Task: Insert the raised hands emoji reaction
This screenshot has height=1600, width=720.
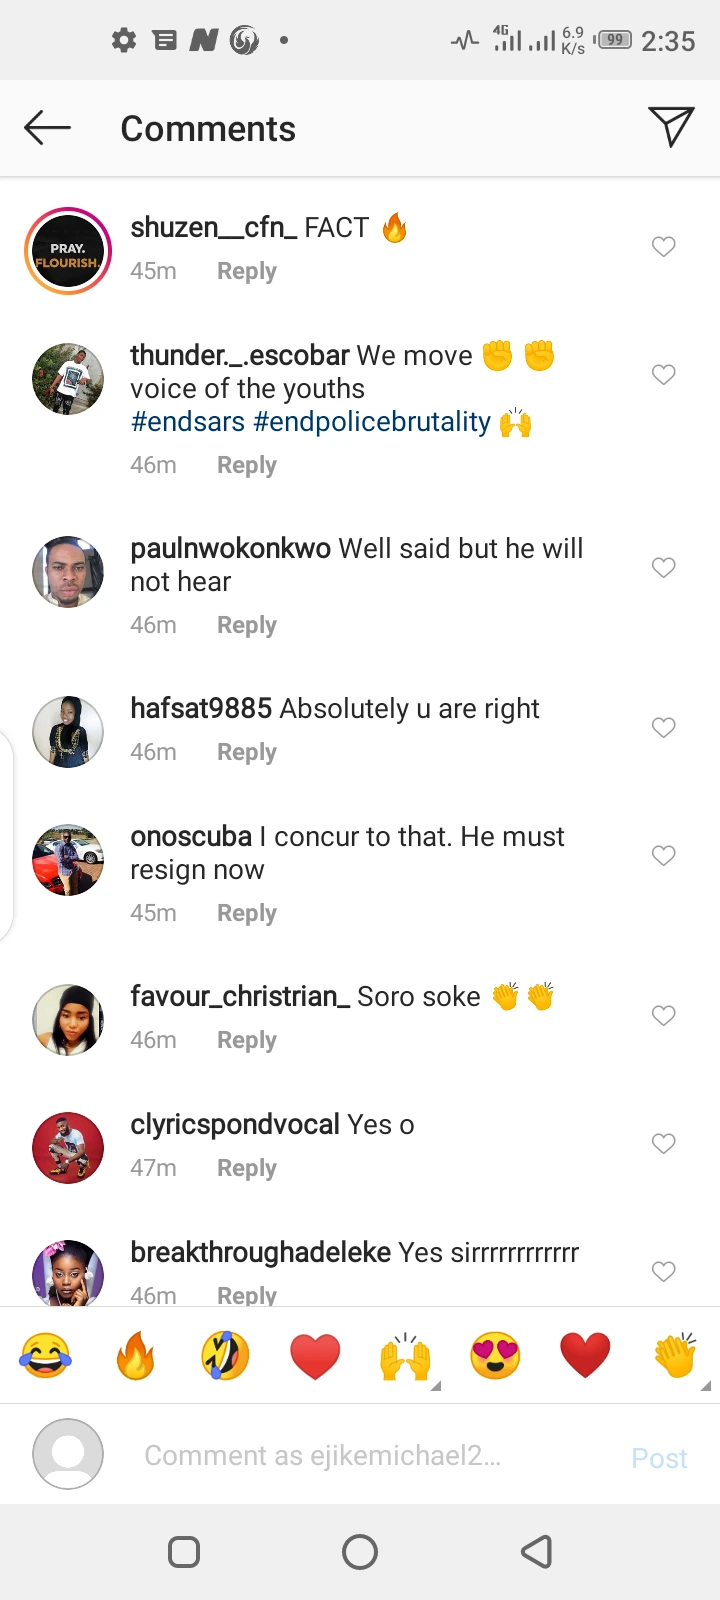Action: tap(405, 1356)
